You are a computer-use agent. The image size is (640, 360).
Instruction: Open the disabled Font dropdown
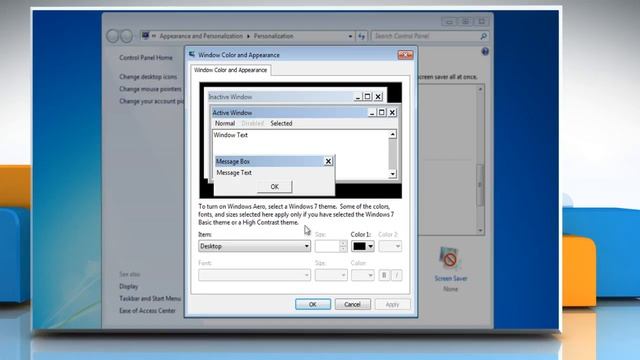(254, 275)
